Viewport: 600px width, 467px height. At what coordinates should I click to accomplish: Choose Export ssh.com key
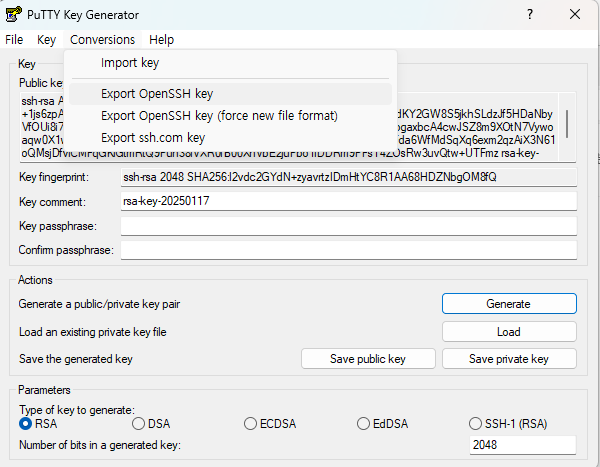point(230,137)
